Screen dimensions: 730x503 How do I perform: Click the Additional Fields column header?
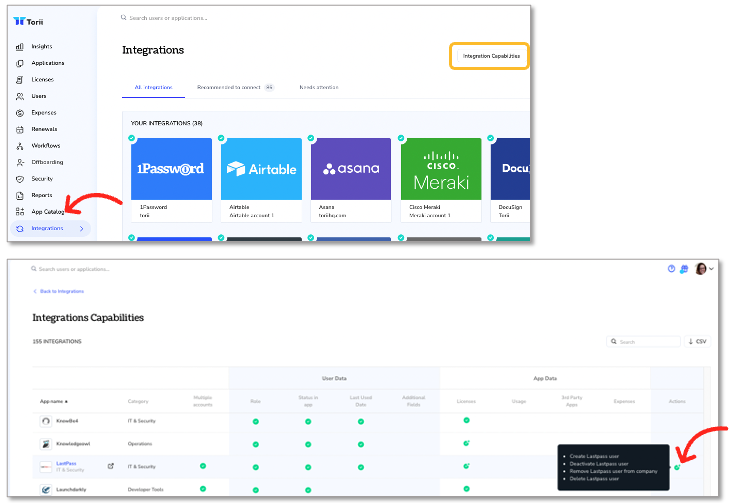[x=413, y=401]
